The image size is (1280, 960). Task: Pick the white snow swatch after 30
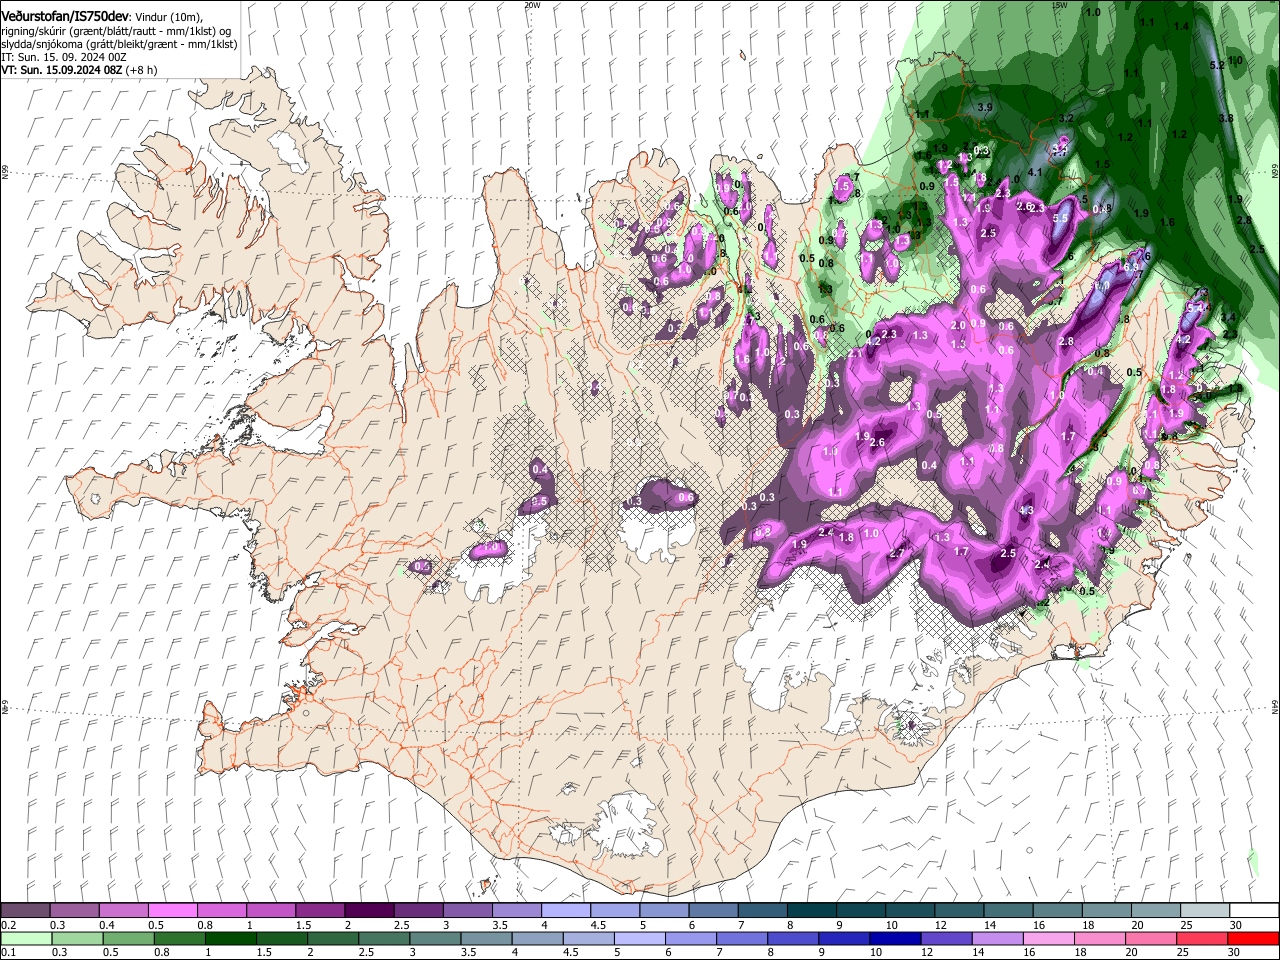point(1254,910)
